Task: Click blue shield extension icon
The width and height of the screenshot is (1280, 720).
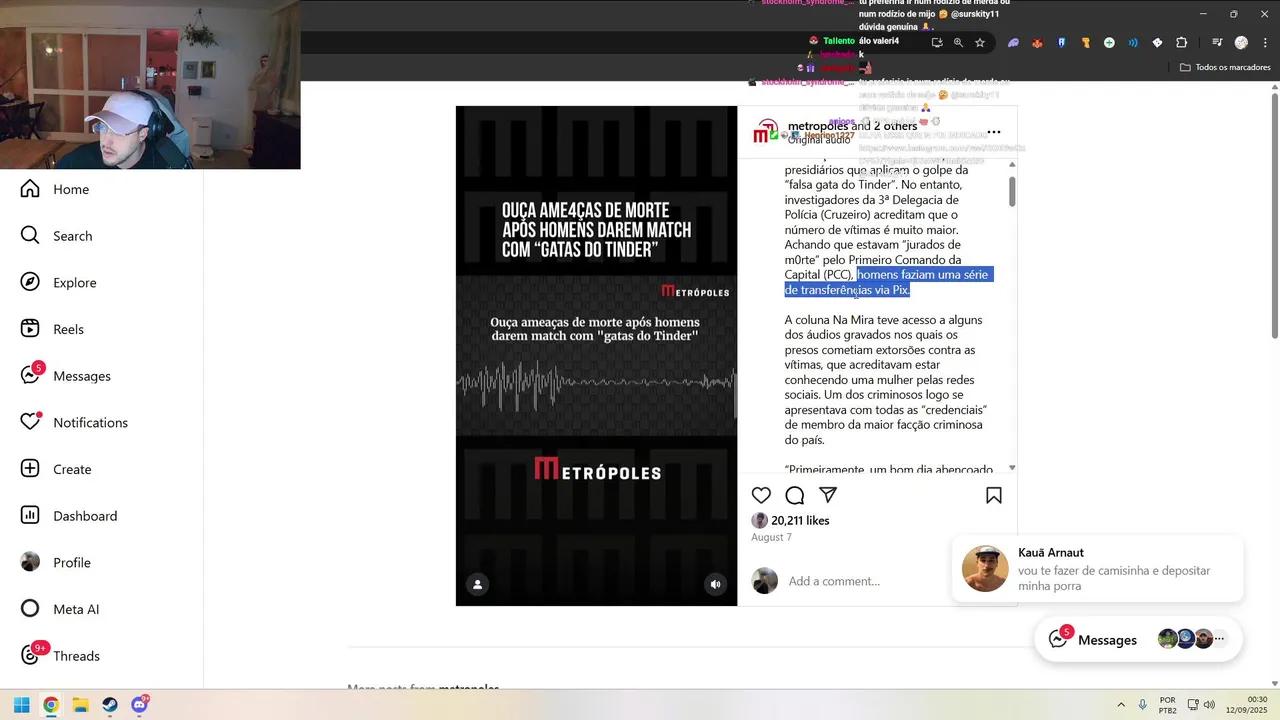Action: 1061,43
